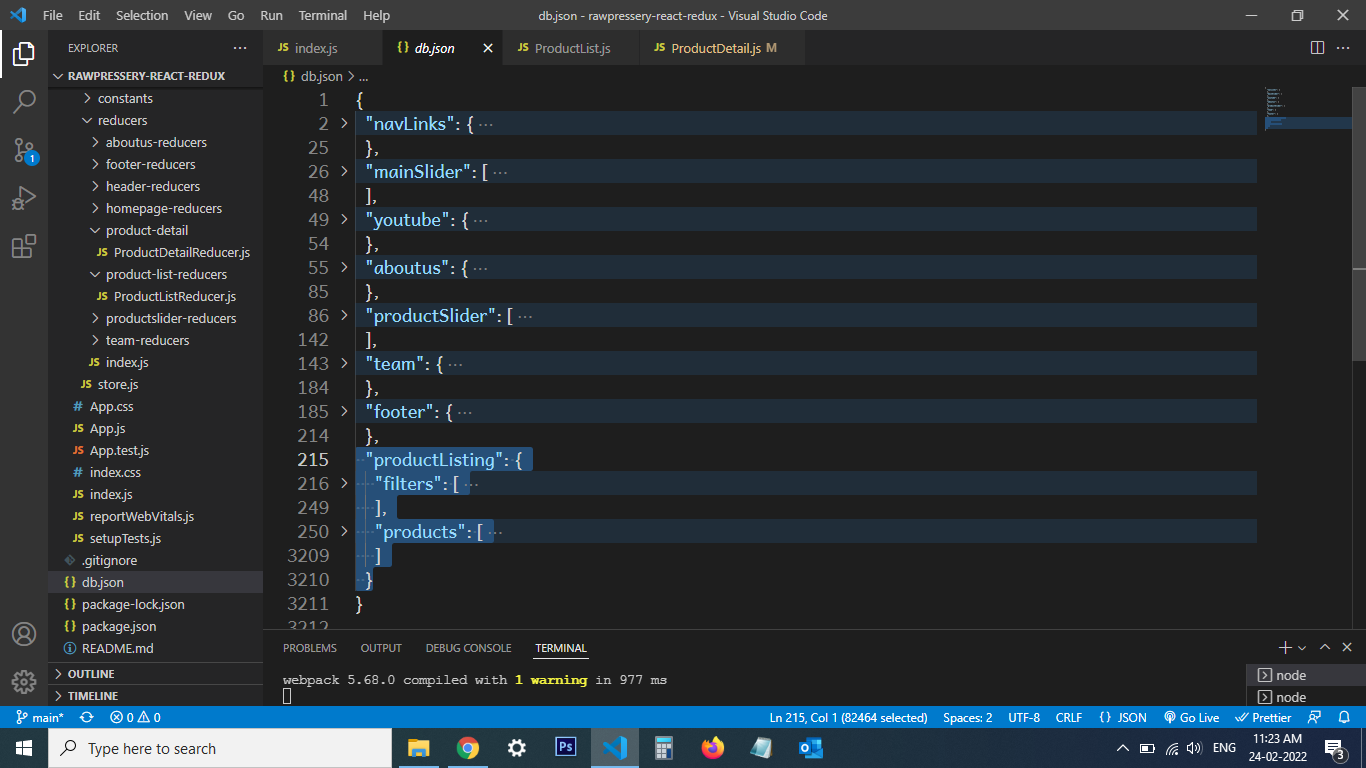1366x768 pixels.
Task: Switch to the ProductList.js tab
Action: point(571,48)
